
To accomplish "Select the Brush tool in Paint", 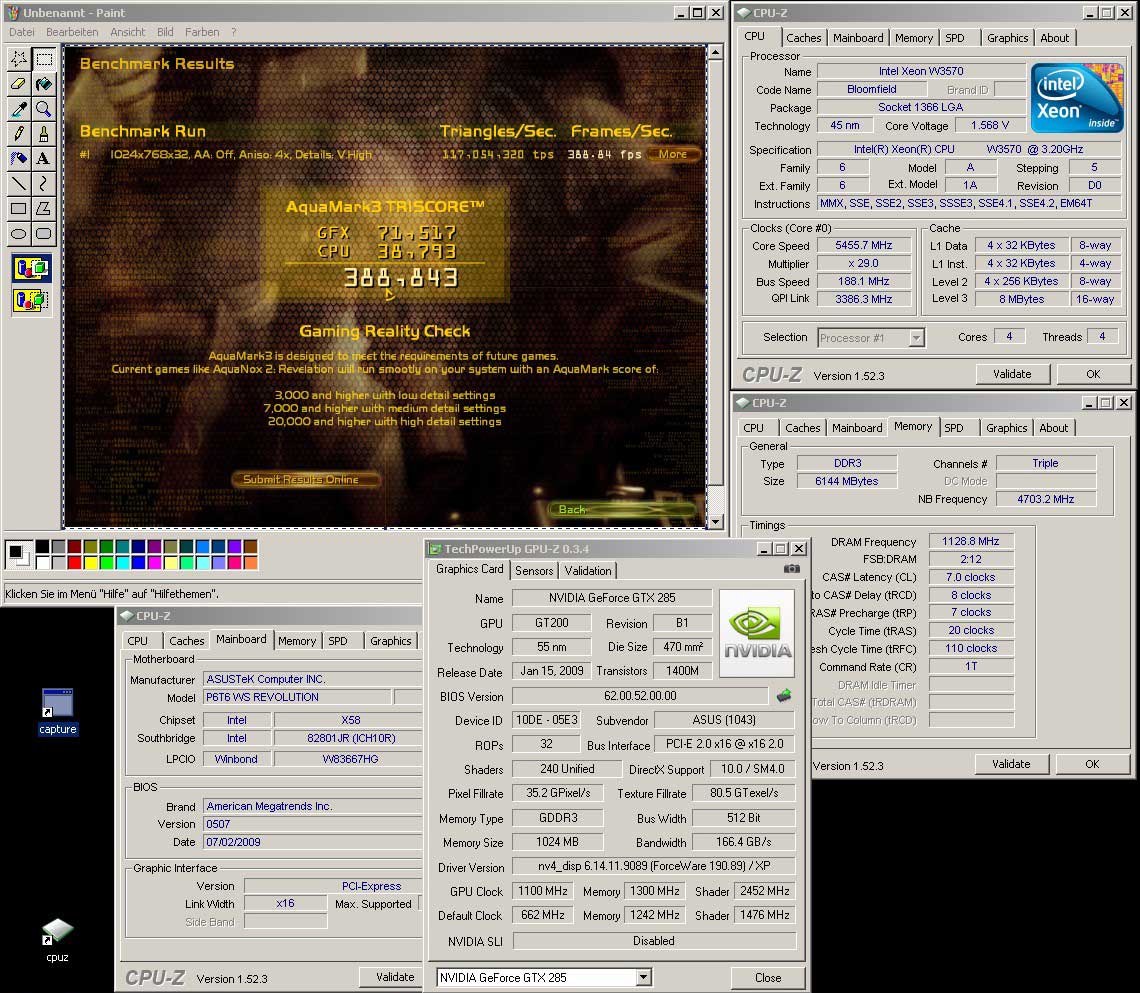I will (44, 133).
